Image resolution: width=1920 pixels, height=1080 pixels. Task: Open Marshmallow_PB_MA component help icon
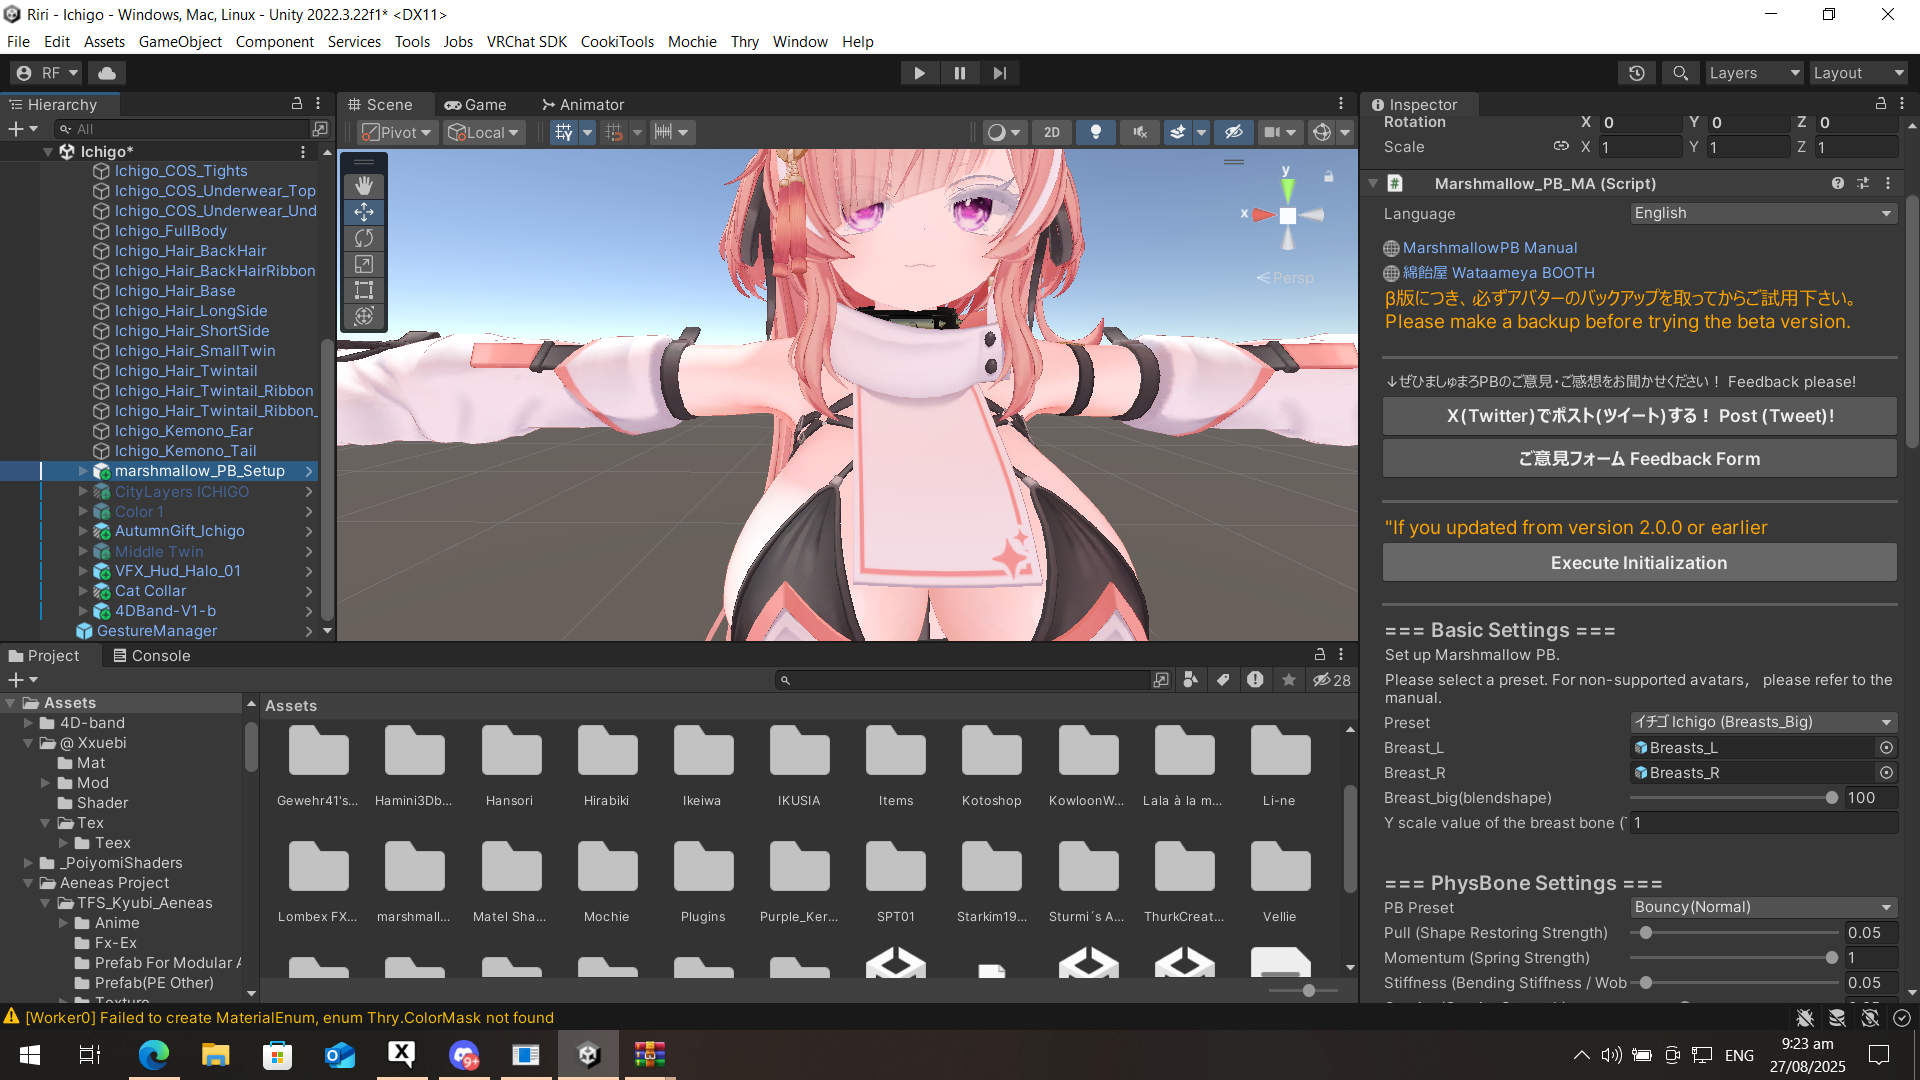tap(1838, 183)
